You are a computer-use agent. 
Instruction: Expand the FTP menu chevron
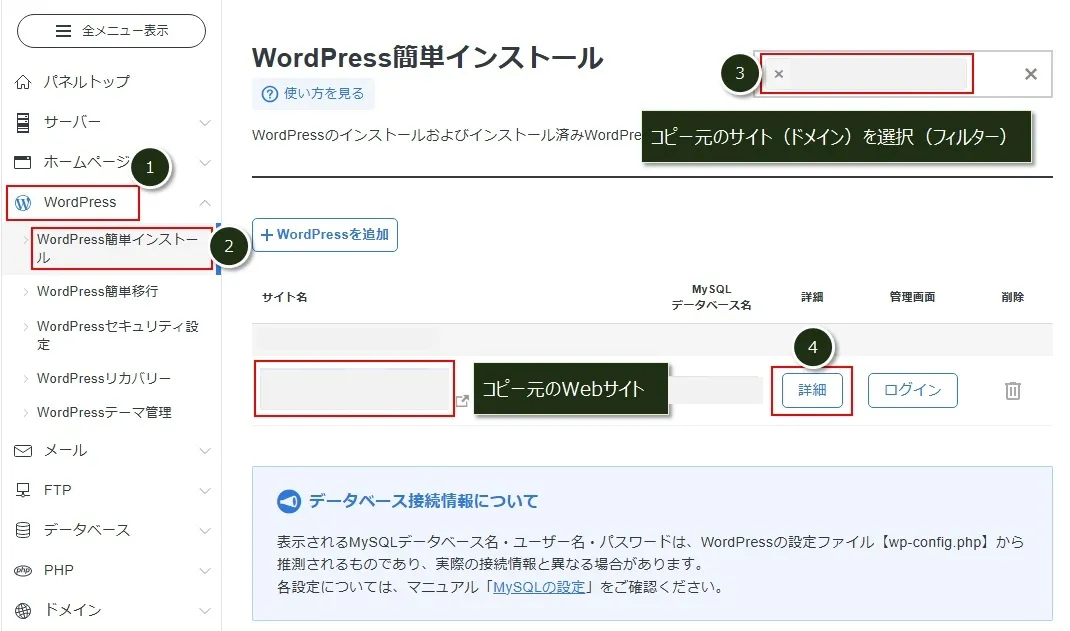205,490
